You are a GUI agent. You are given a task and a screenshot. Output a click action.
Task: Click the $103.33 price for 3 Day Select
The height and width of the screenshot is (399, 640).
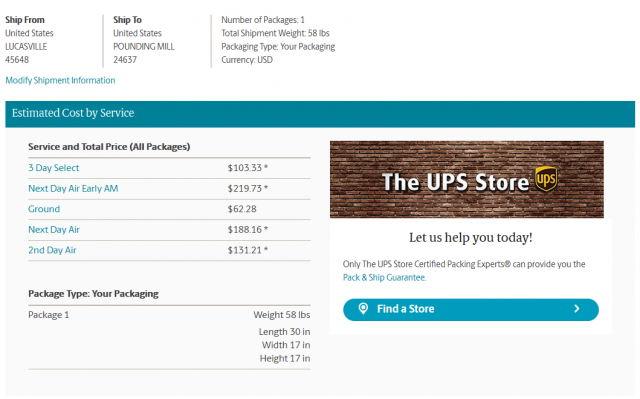click(245, 168)
